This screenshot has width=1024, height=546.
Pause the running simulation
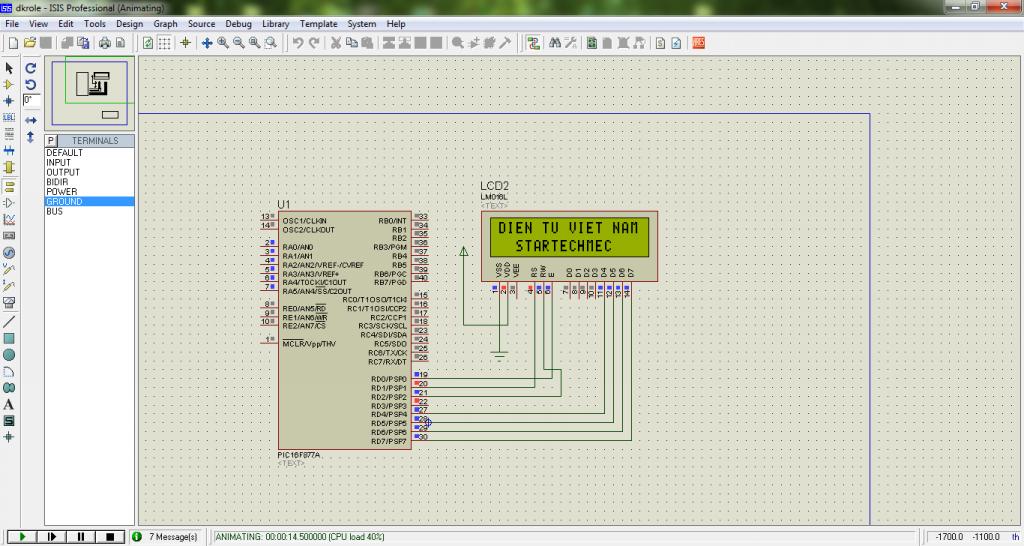point(82,537)
